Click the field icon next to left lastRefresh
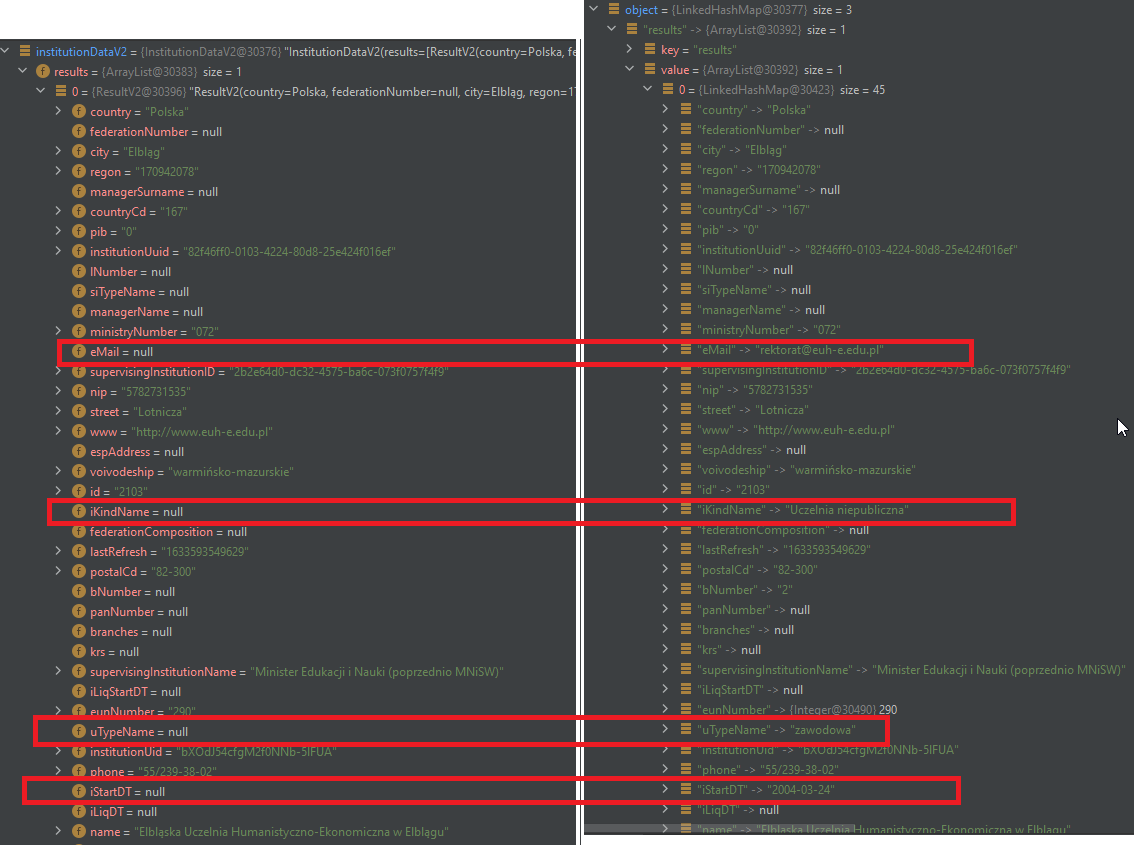Image resolution: width=1134 pixels, height=845 pixels. pyautogui.click(x=79, y=551)
